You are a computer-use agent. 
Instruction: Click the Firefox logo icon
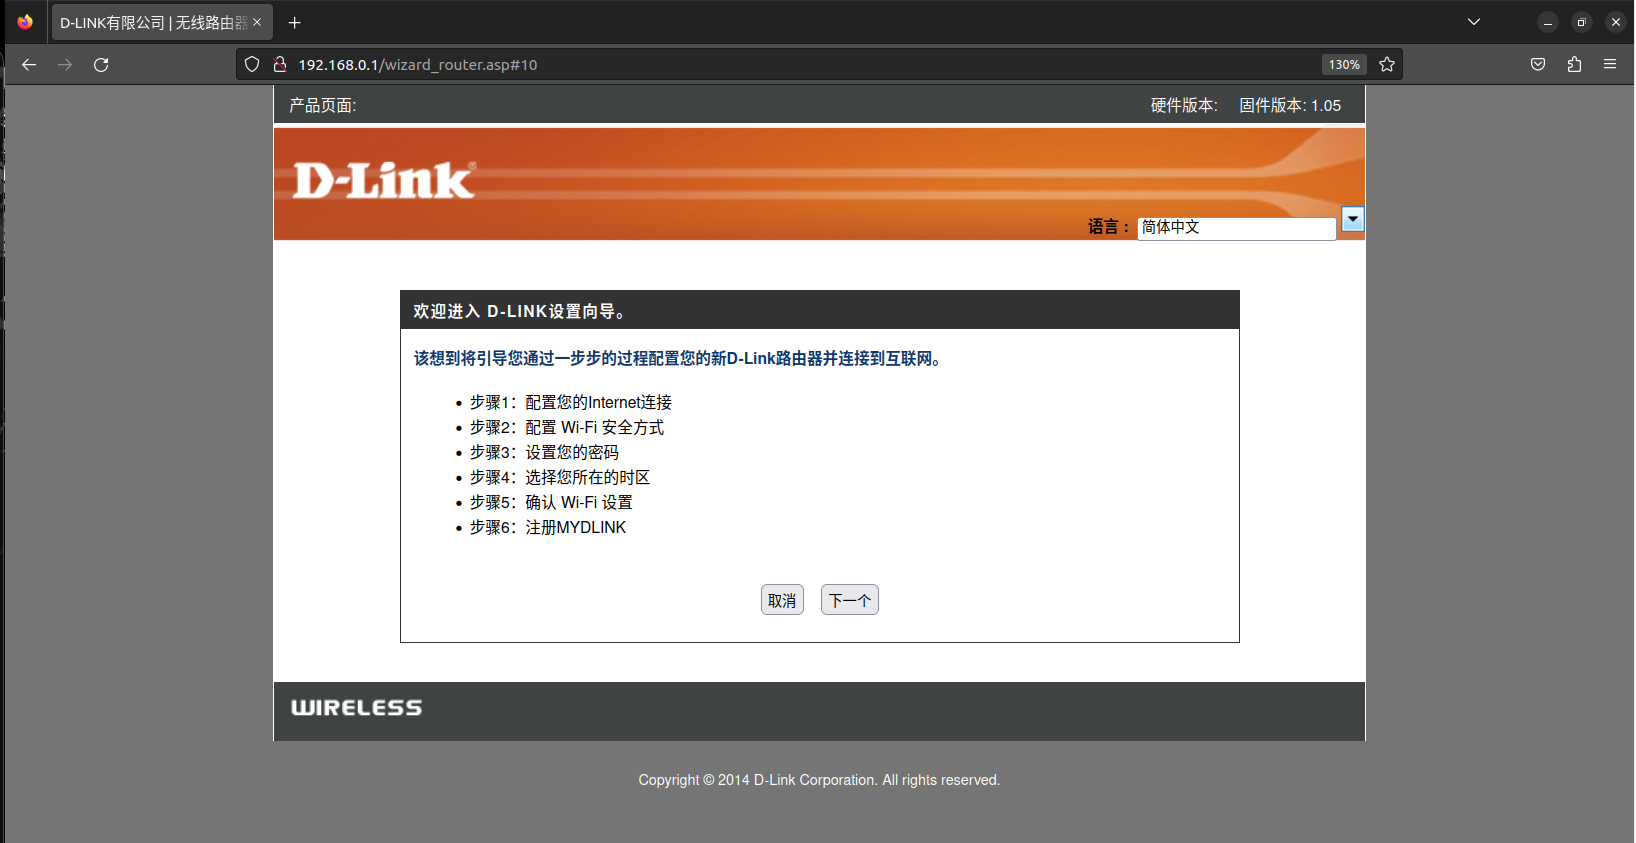tap(25, 22)
